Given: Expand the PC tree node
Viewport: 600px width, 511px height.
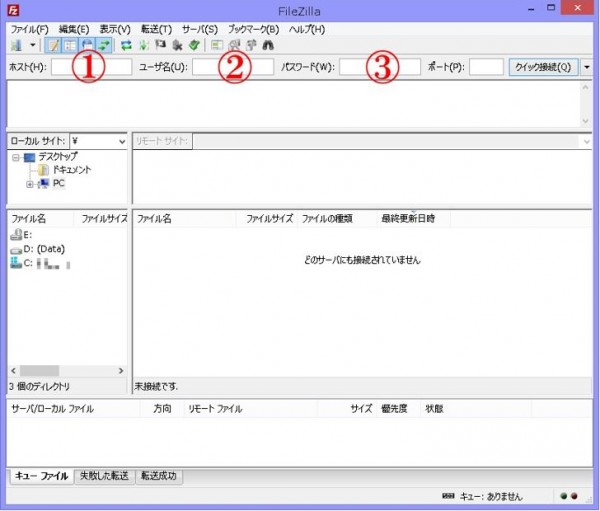Looking at the screenshot, I should click(x=29, y=184).
